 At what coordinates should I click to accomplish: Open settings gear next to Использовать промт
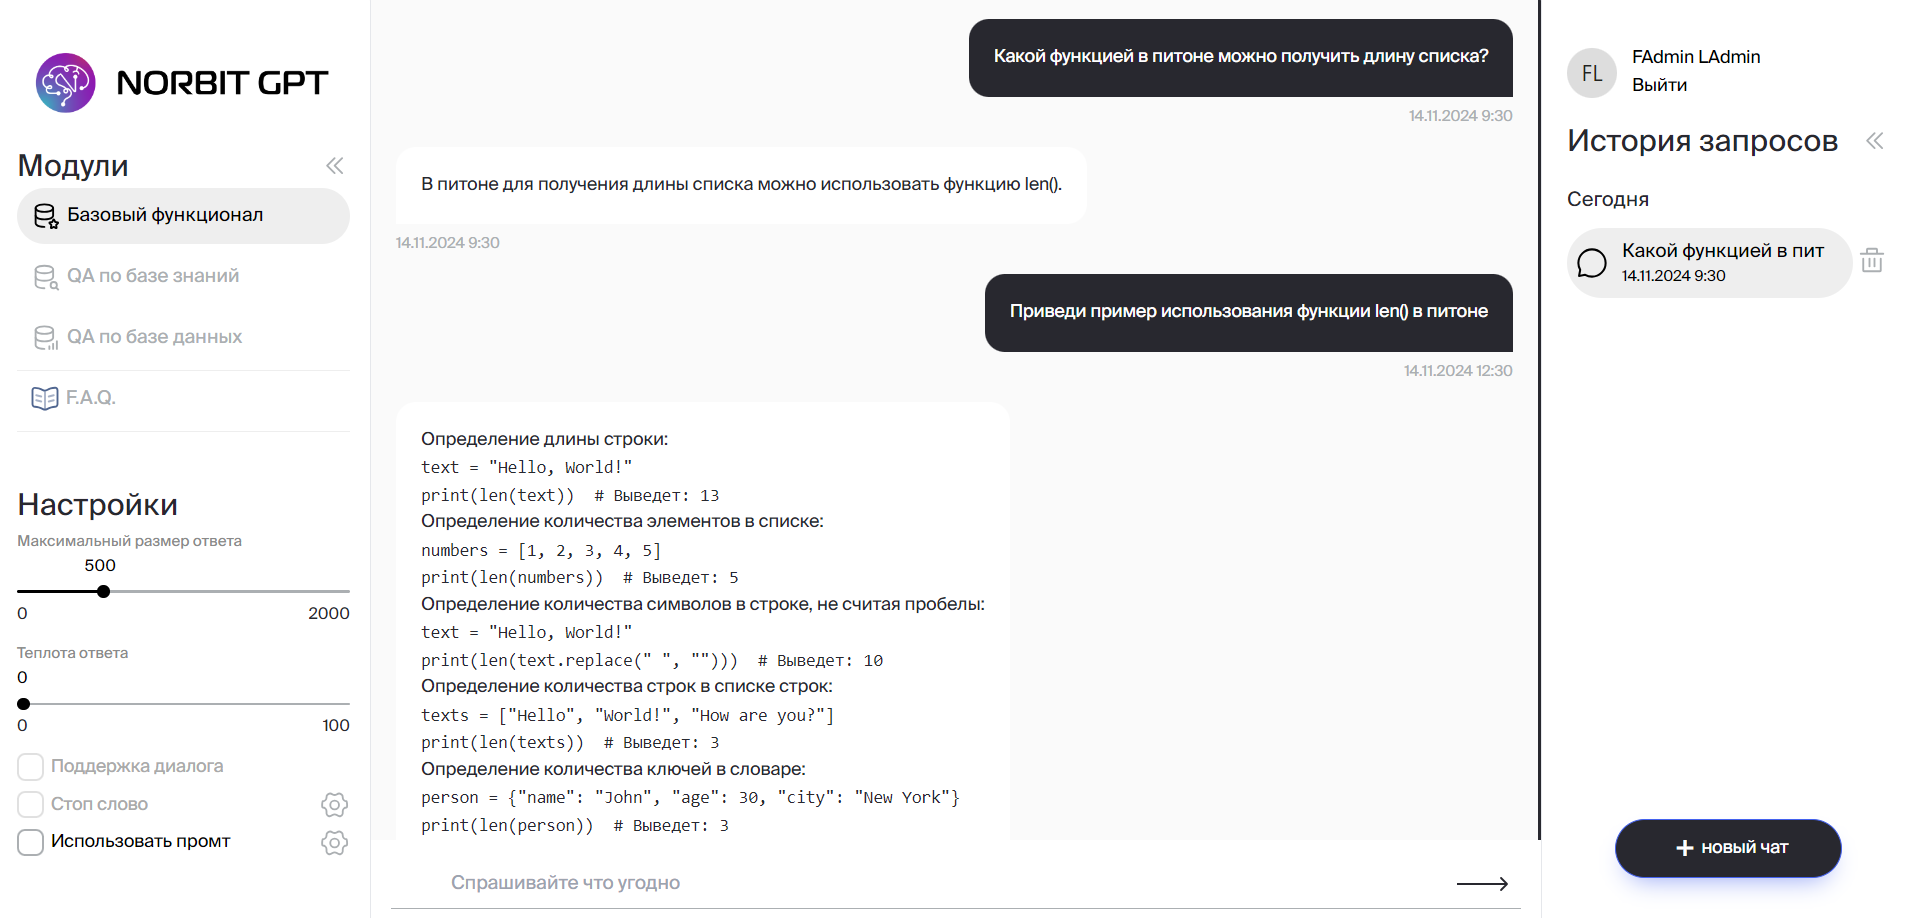click(x=334, y=843)
